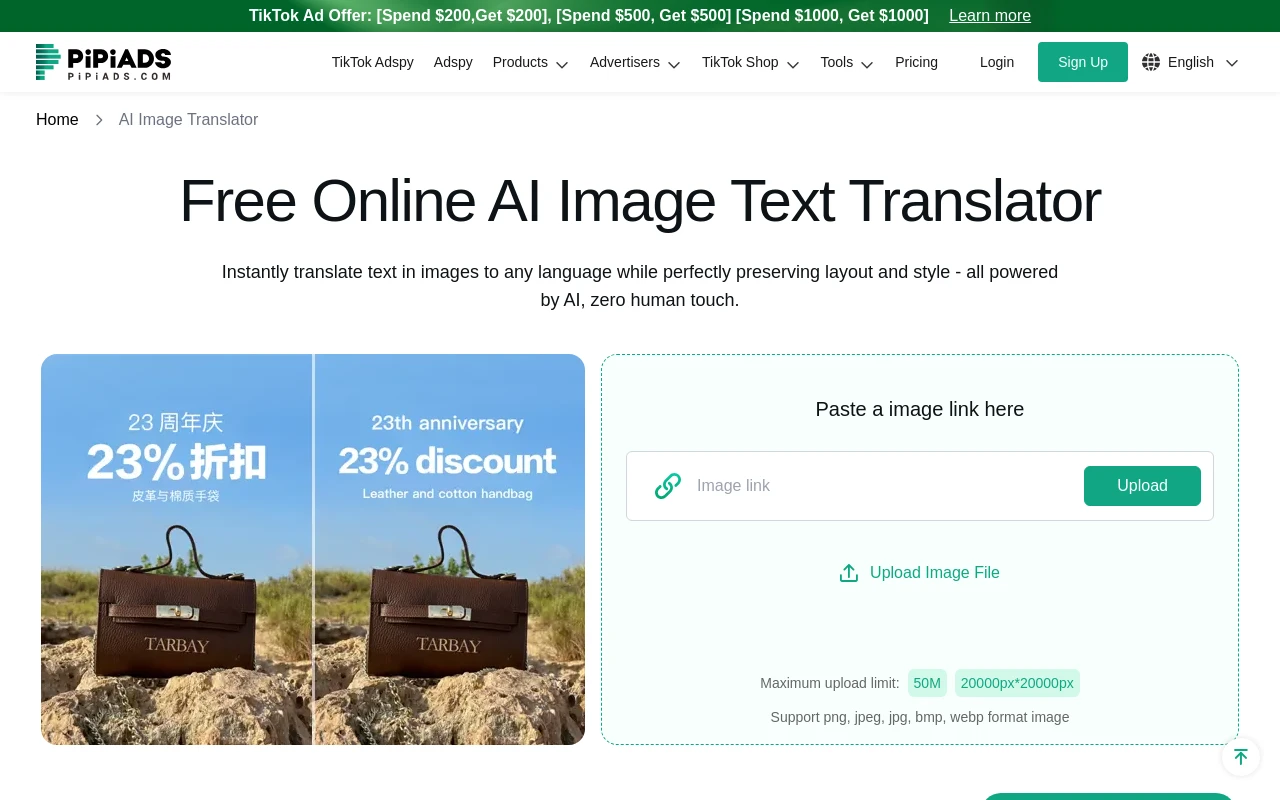This screenshot has height=800, width=1280.
Task: Select the TikTok Adspy menu item
Action: click(x=372, y=62)
